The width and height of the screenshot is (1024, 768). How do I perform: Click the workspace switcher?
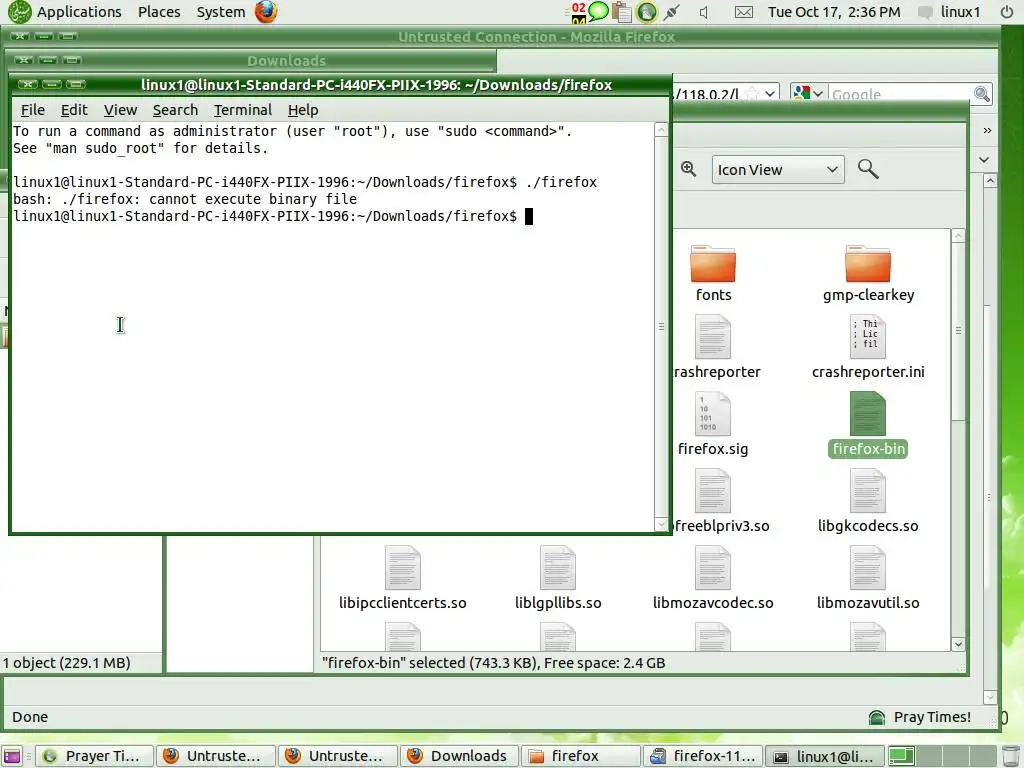(941, 756)
